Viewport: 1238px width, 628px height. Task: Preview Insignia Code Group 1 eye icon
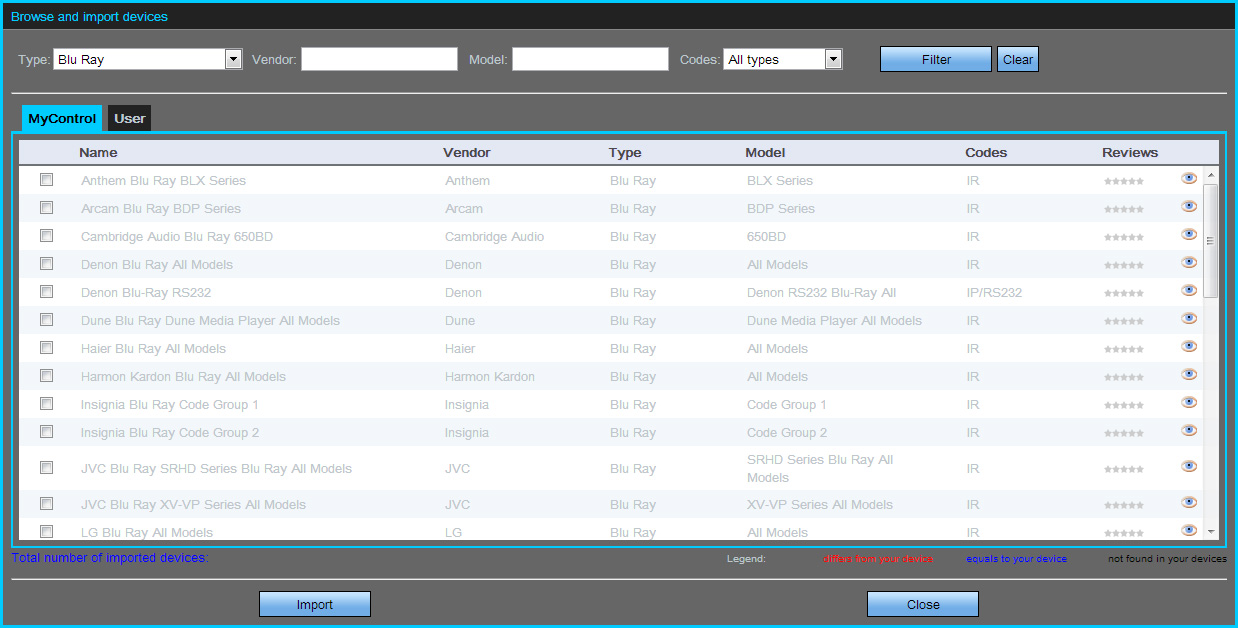[1189, 402]
